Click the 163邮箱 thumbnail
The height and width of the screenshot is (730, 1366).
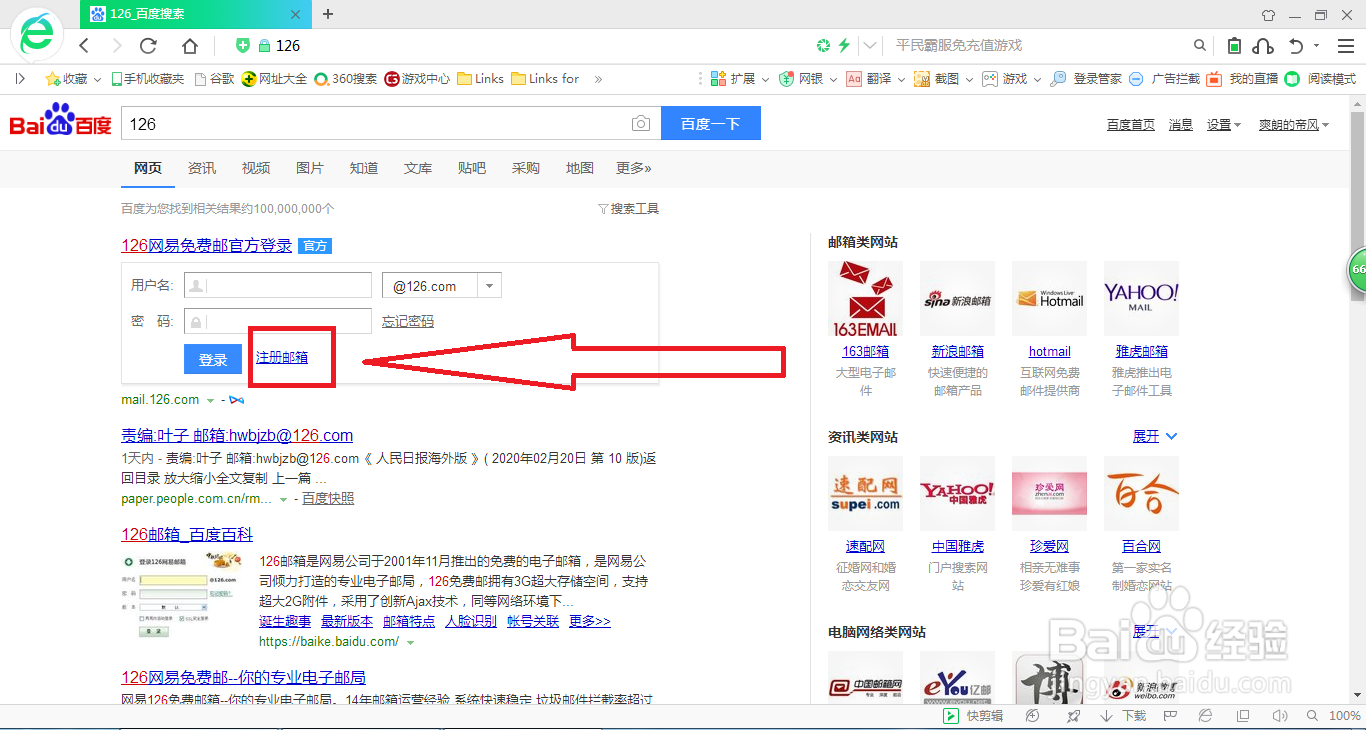pos(865,299)
